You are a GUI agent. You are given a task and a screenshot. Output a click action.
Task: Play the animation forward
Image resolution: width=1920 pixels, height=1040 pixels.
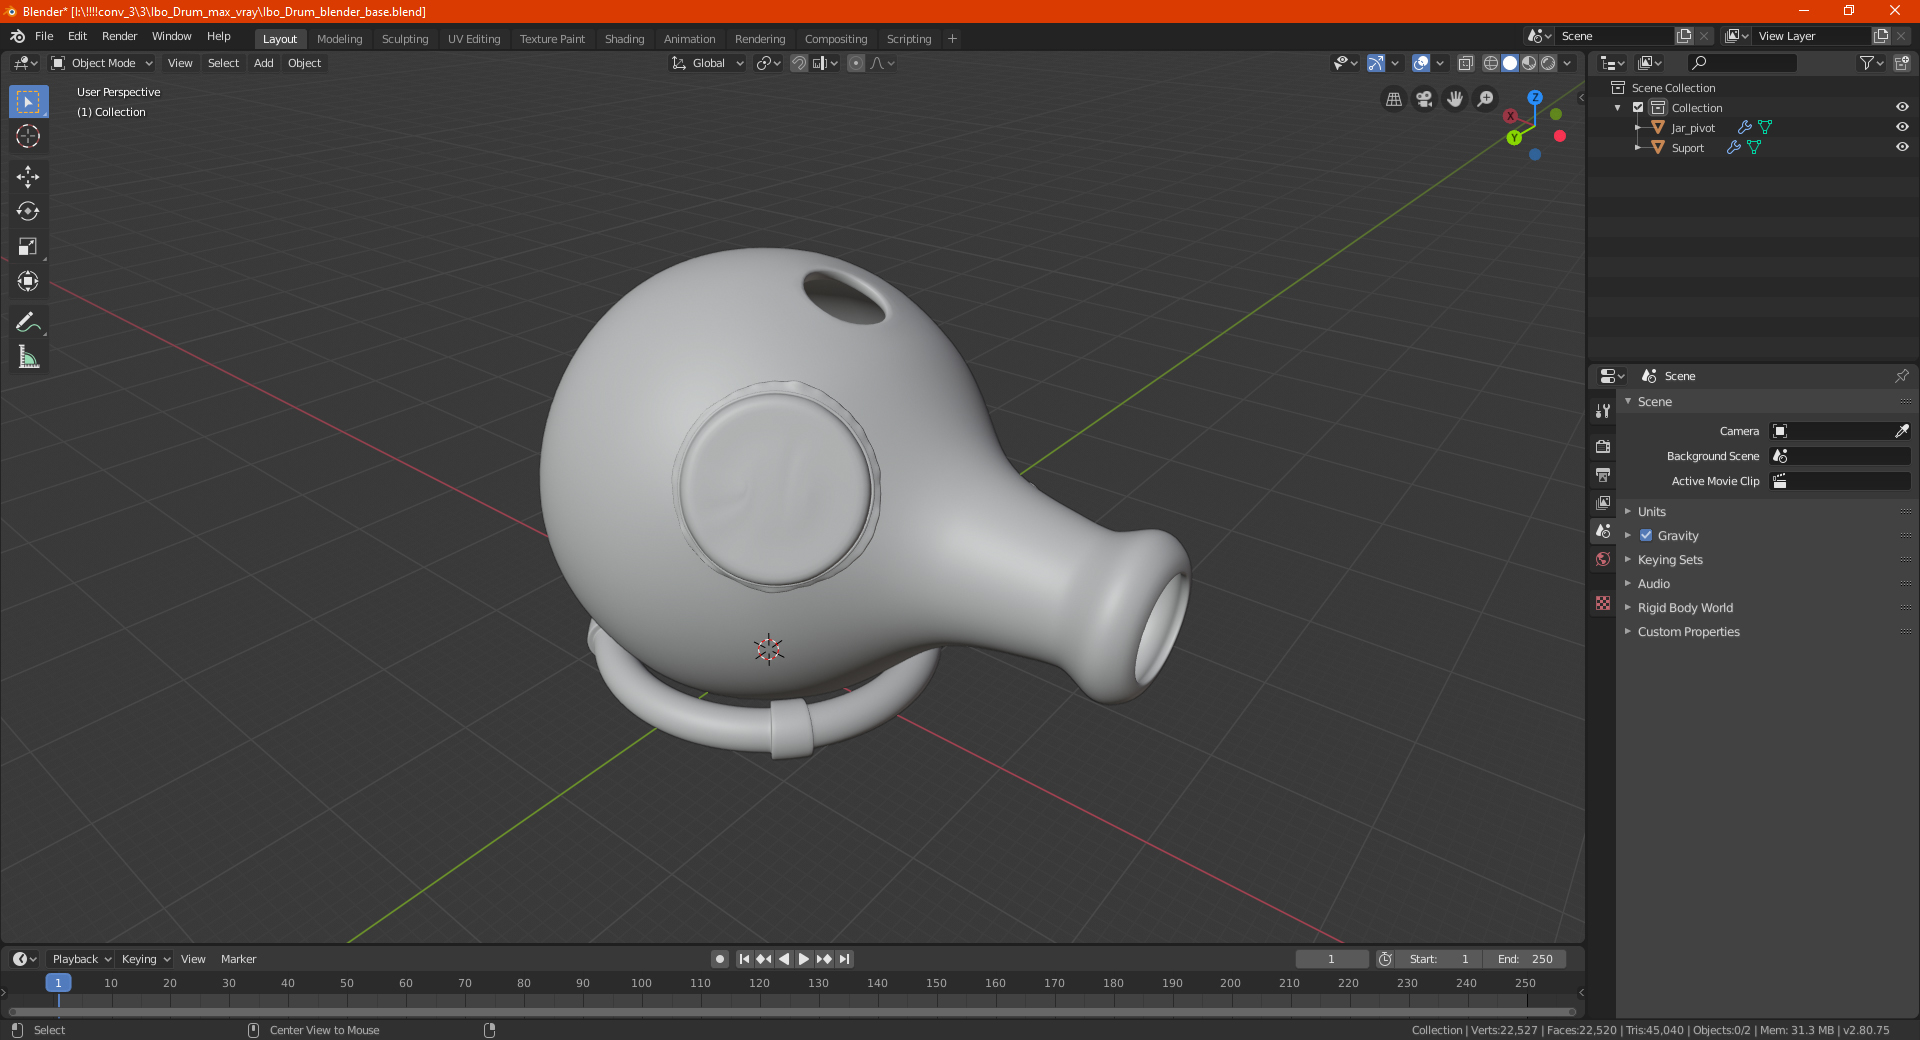(803, 959)
